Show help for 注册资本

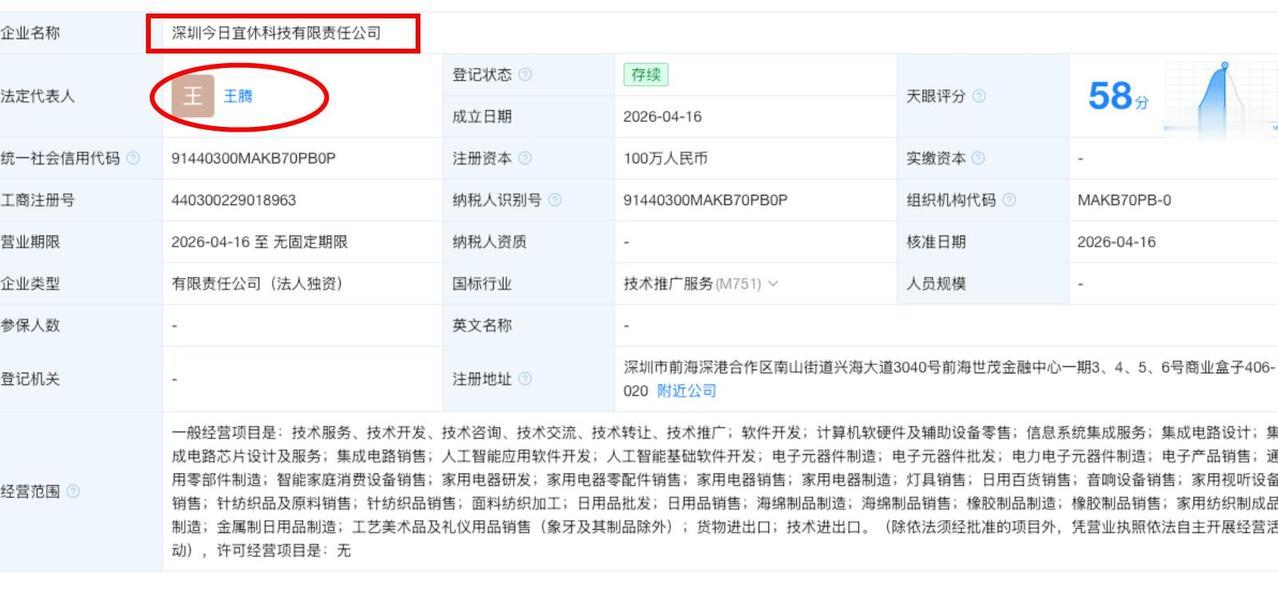pos(526,158)
